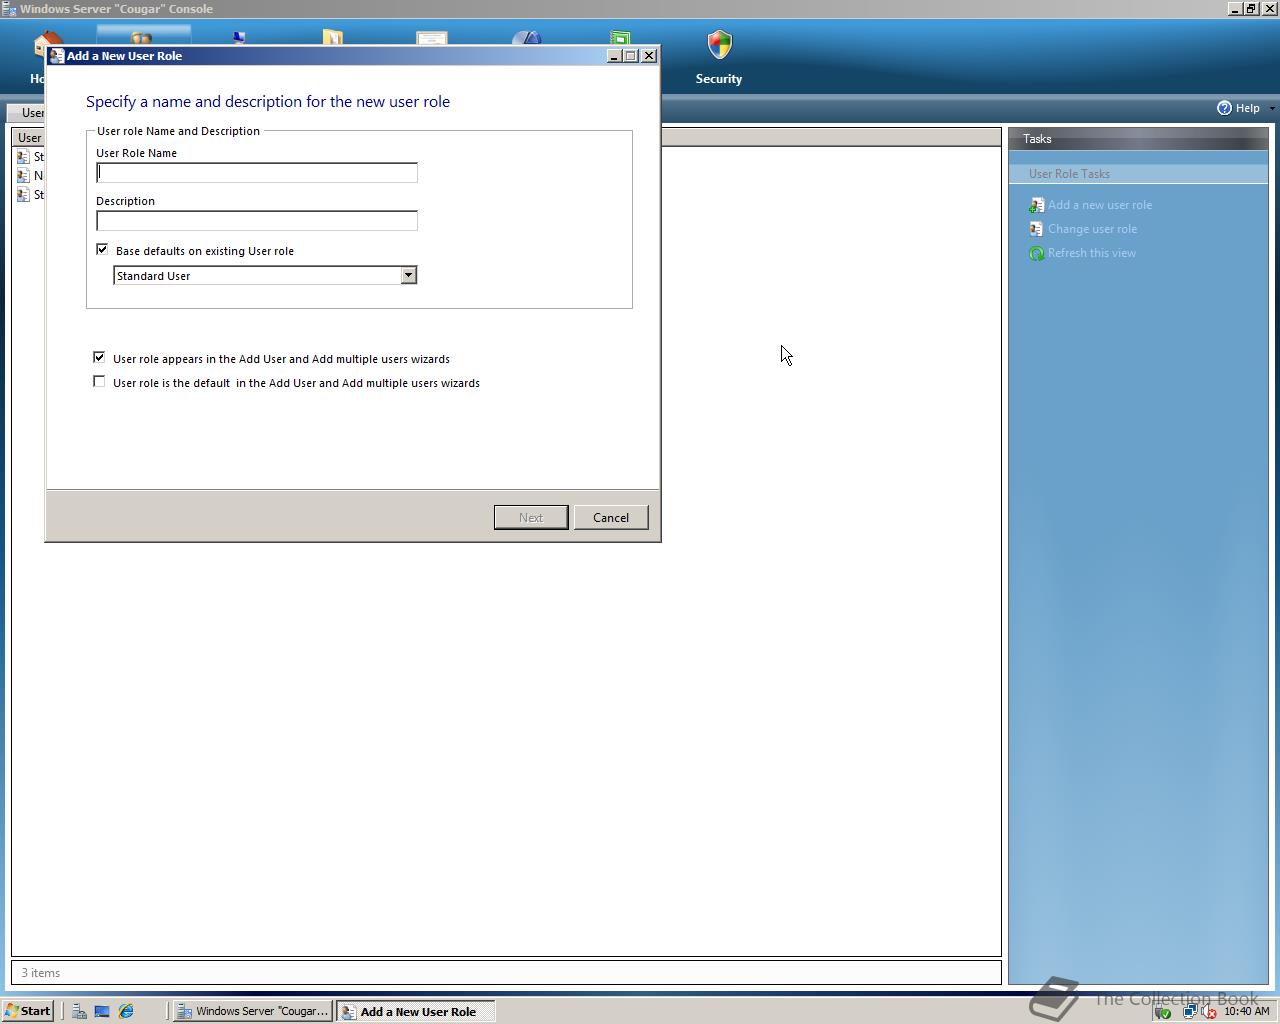
Task: Click the Show Desktop quick launch icon
Action: [102, 1011]
